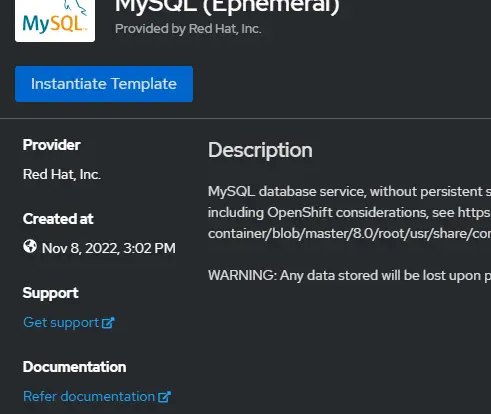491x414 pixels.
Task: Click the container/blob/master path text
Action: click(349, 234)
